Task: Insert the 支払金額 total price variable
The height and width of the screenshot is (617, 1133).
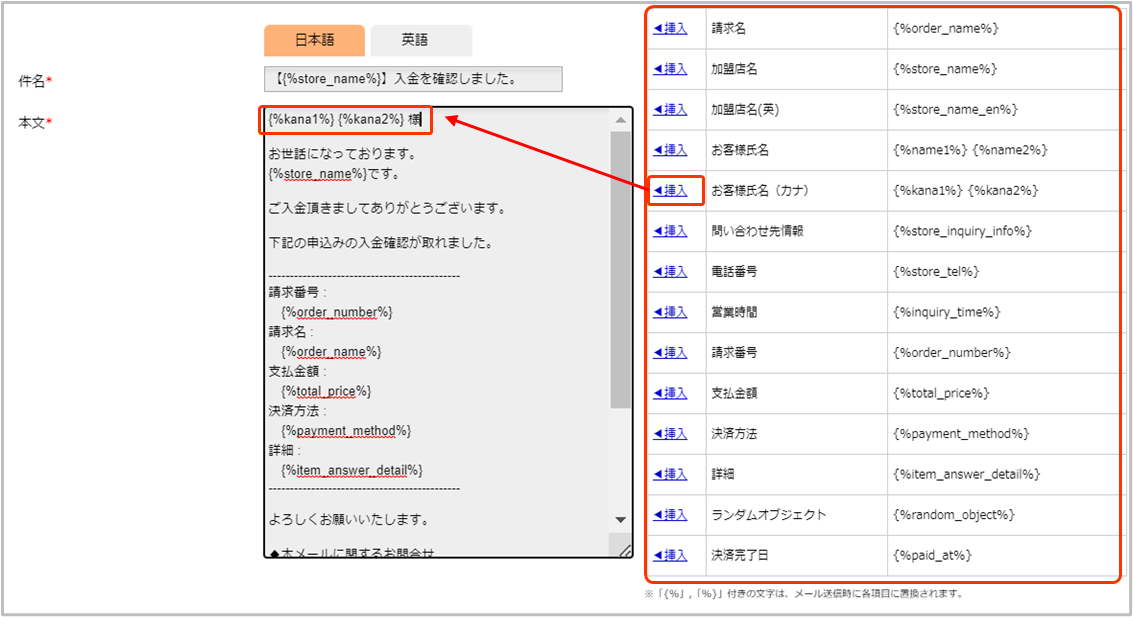Action: point(670,393)
